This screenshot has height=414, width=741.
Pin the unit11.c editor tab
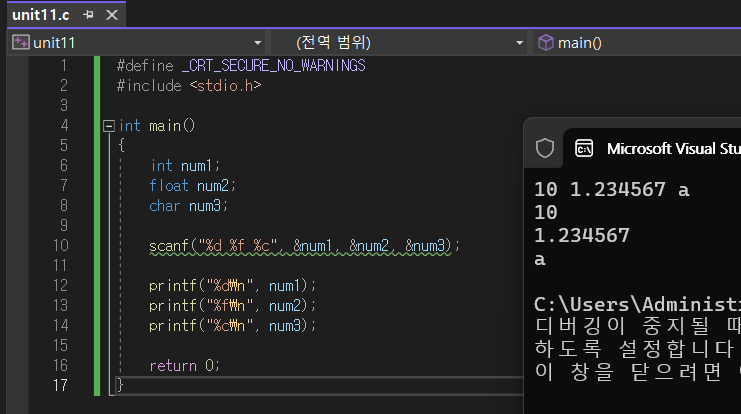pyautogui.click(x=88, y=15)
